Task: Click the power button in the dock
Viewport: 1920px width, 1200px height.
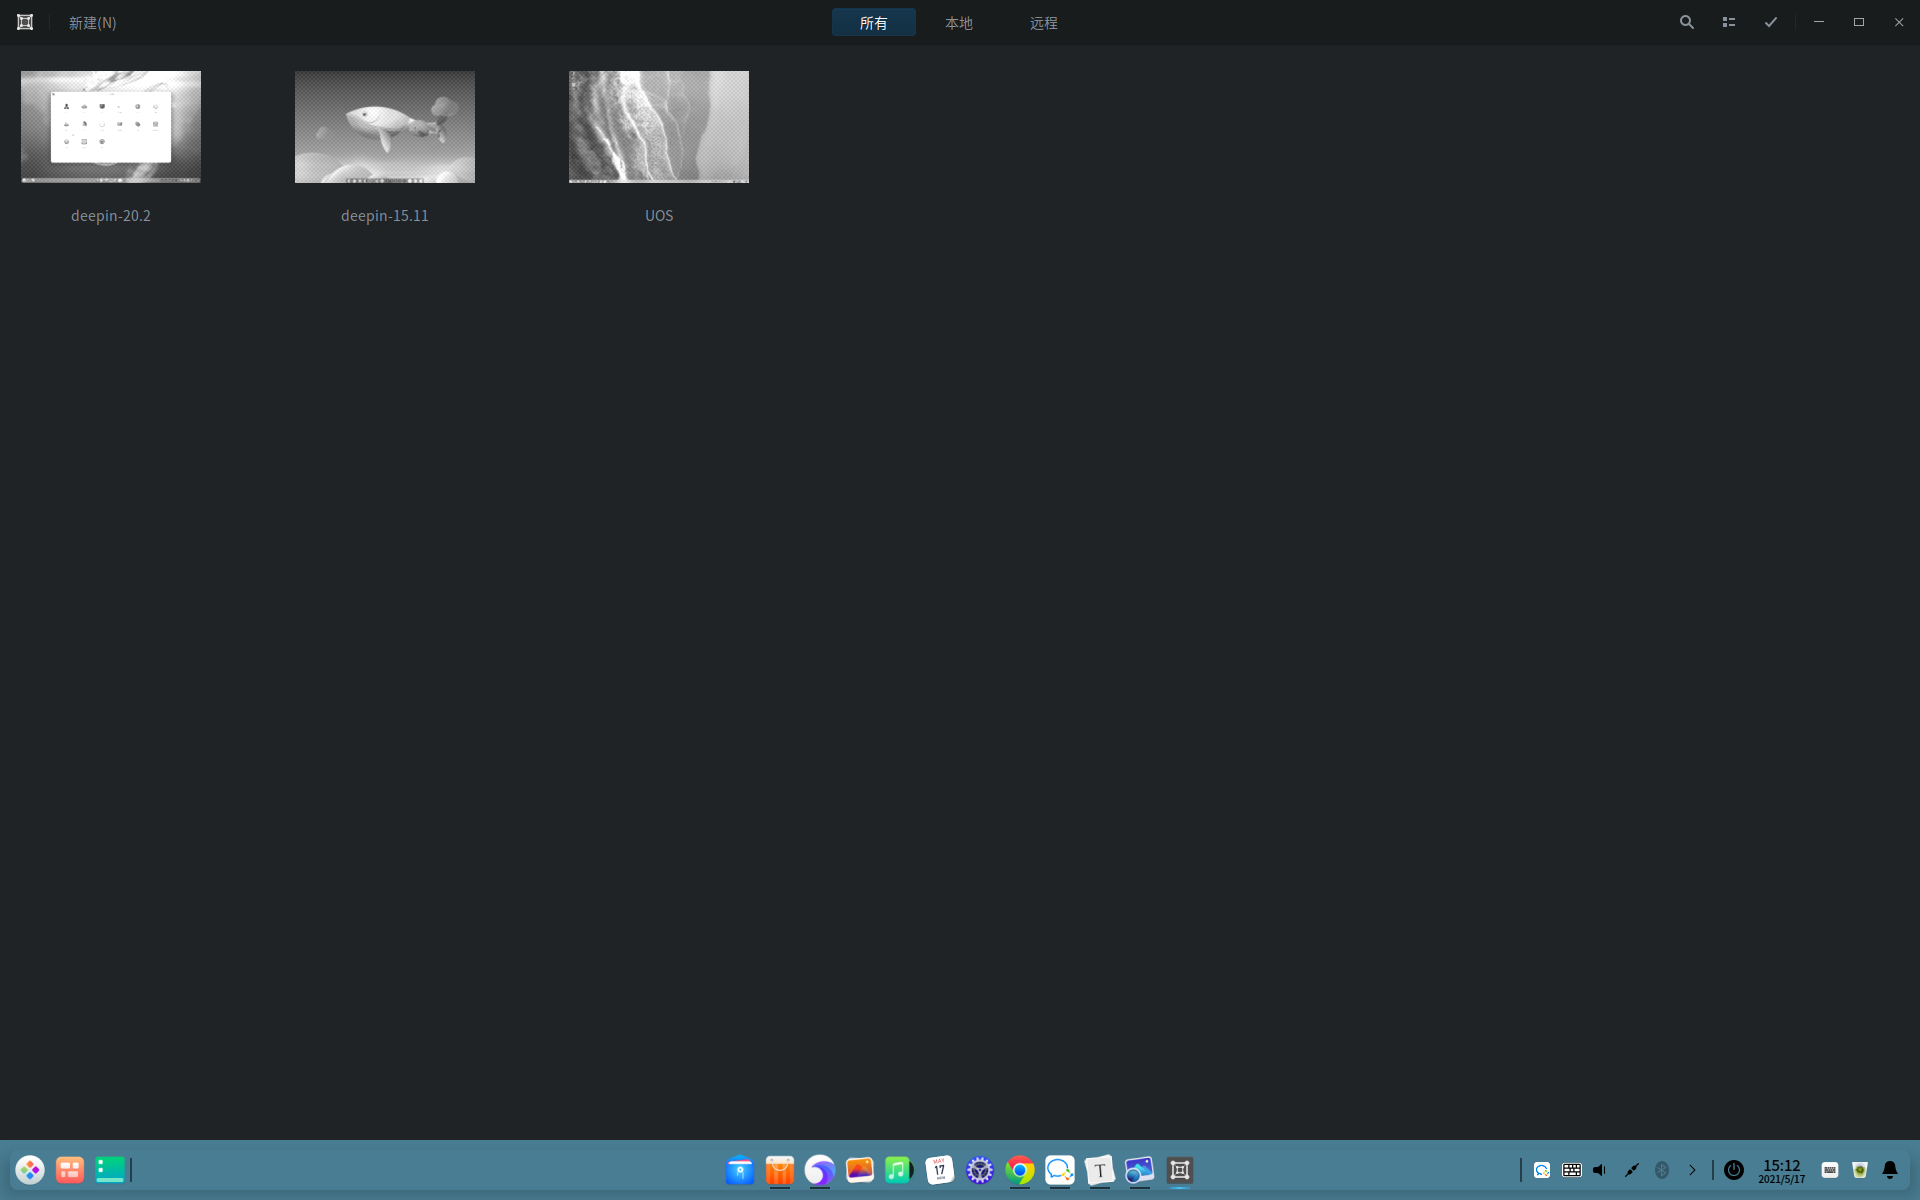Action: pos(1734,1169)
